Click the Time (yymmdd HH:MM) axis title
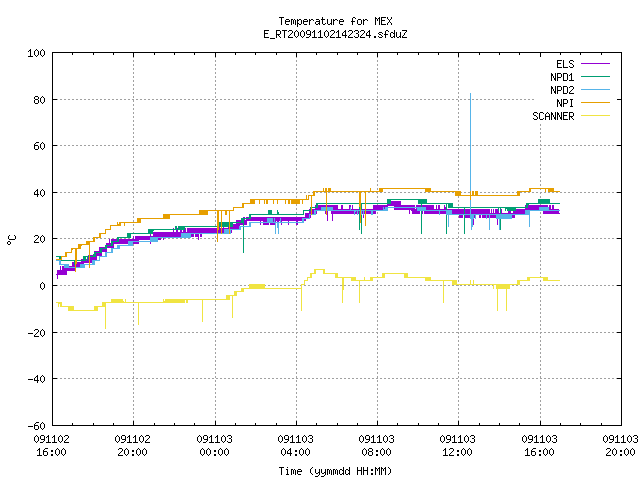 coord(335,471)
